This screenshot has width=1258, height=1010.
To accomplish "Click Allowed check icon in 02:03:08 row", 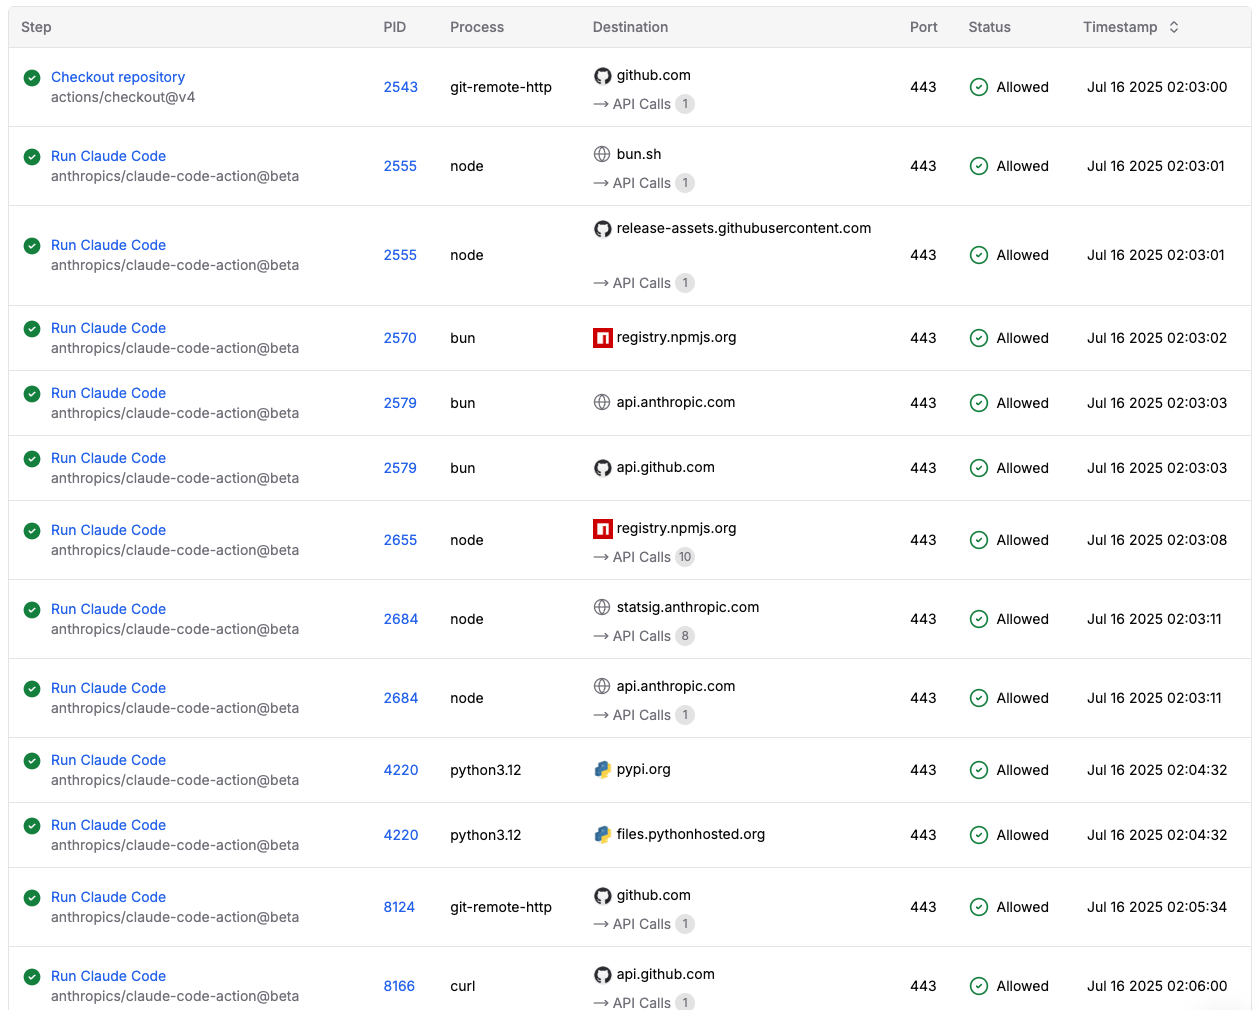I will [x=979, y=540].
